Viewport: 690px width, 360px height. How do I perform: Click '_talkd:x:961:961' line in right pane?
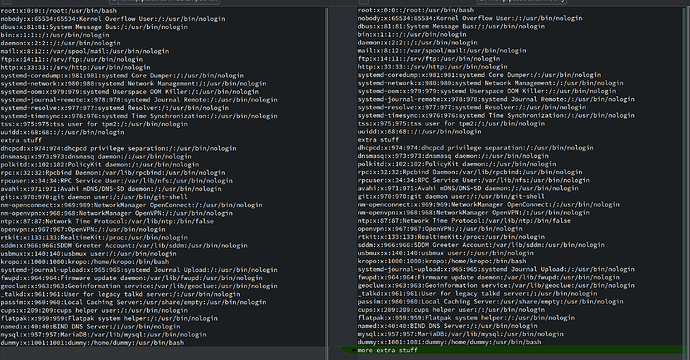click(477, 294)
